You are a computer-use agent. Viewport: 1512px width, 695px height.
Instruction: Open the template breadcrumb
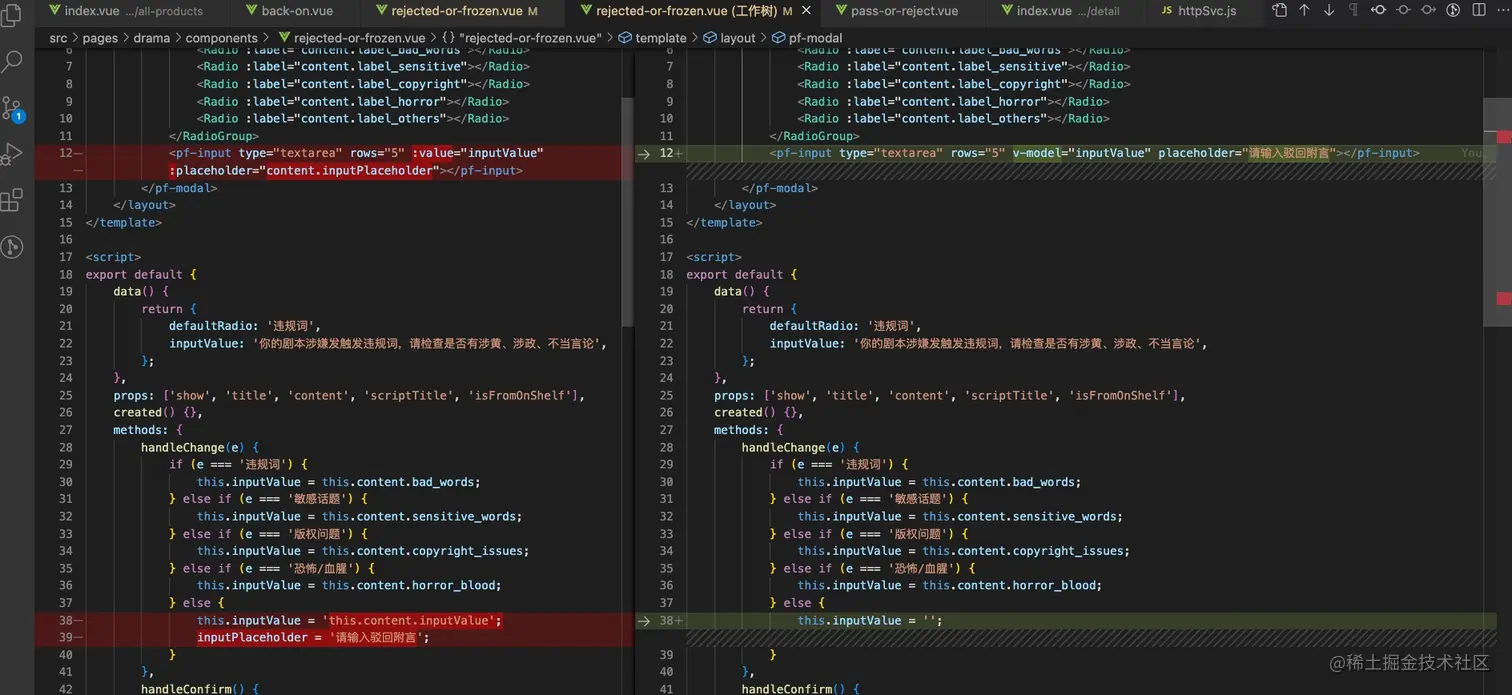coord(652,38)
